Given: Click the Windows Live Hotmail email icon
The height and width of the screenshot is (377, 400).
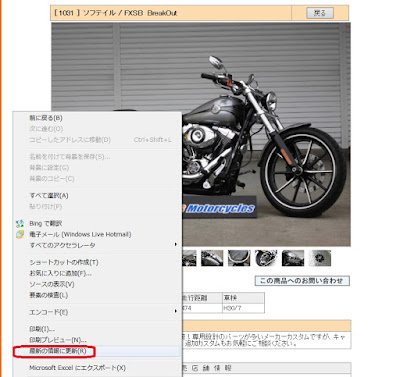Looking at the screenshot, I should point(20,234).
